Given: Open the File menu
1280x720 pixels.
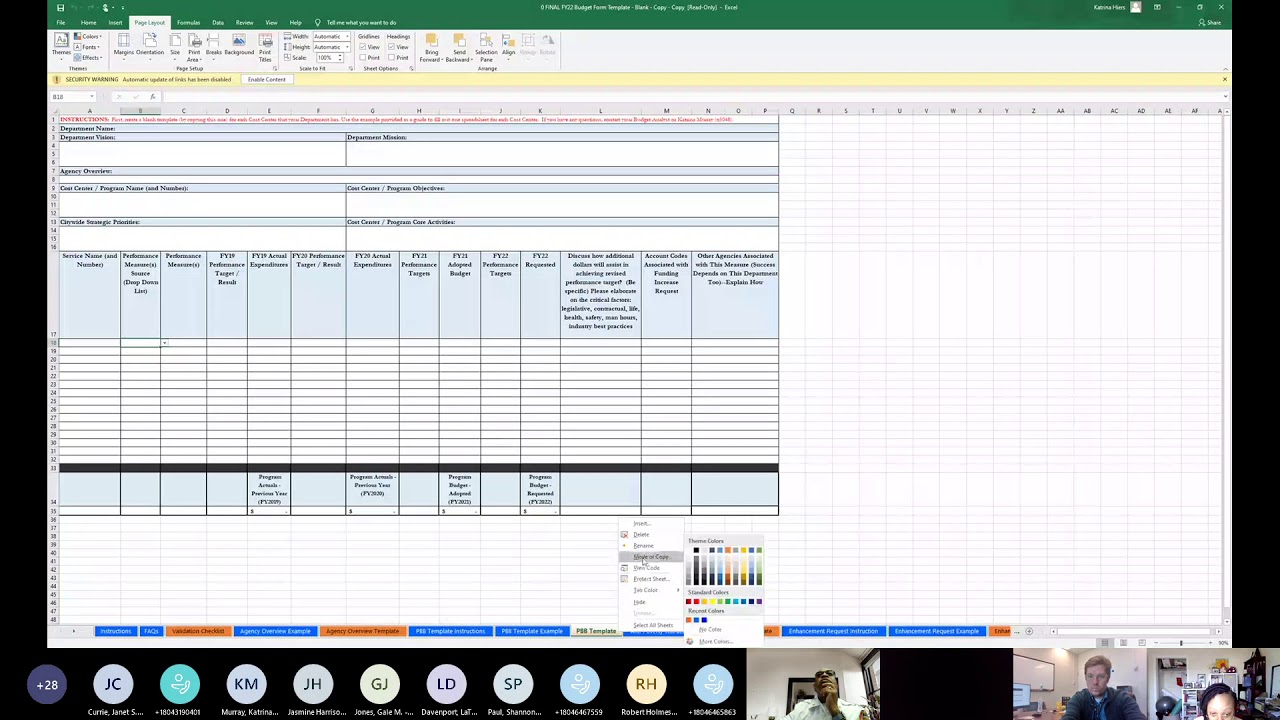Looking at the screenshot, I should coord(60,22).
